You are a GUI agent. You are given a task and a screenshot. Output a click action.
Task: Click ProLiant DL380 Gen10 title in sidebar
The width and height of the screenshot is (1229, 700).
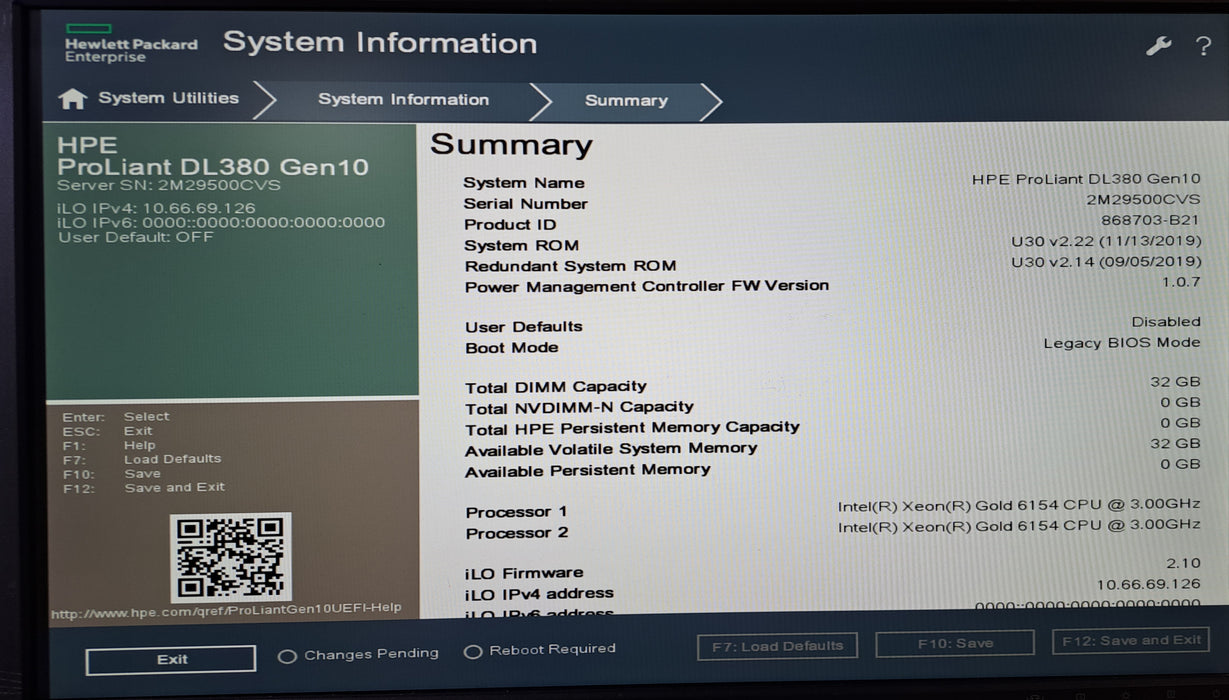213,167
